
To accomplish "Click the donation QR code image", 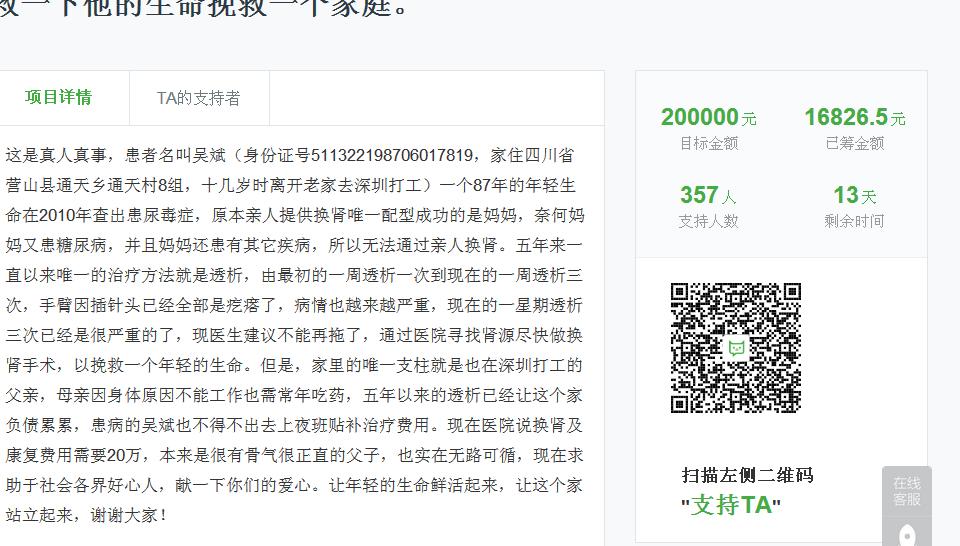I will tap(736, 348).
